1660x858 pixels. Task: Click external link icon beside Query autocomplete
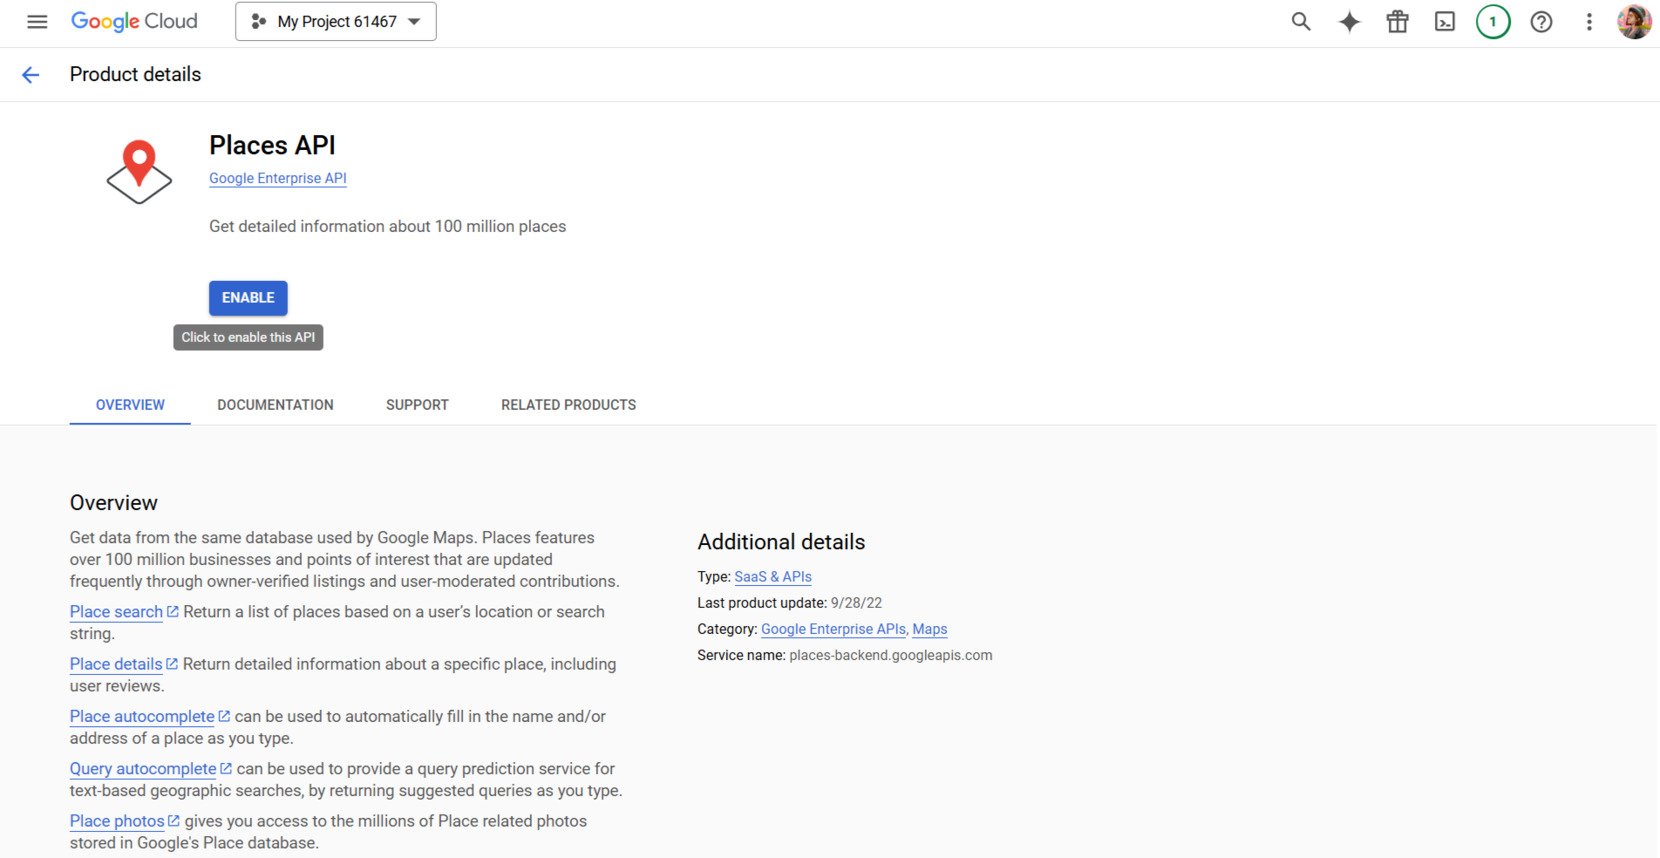[x=226, y=769]
